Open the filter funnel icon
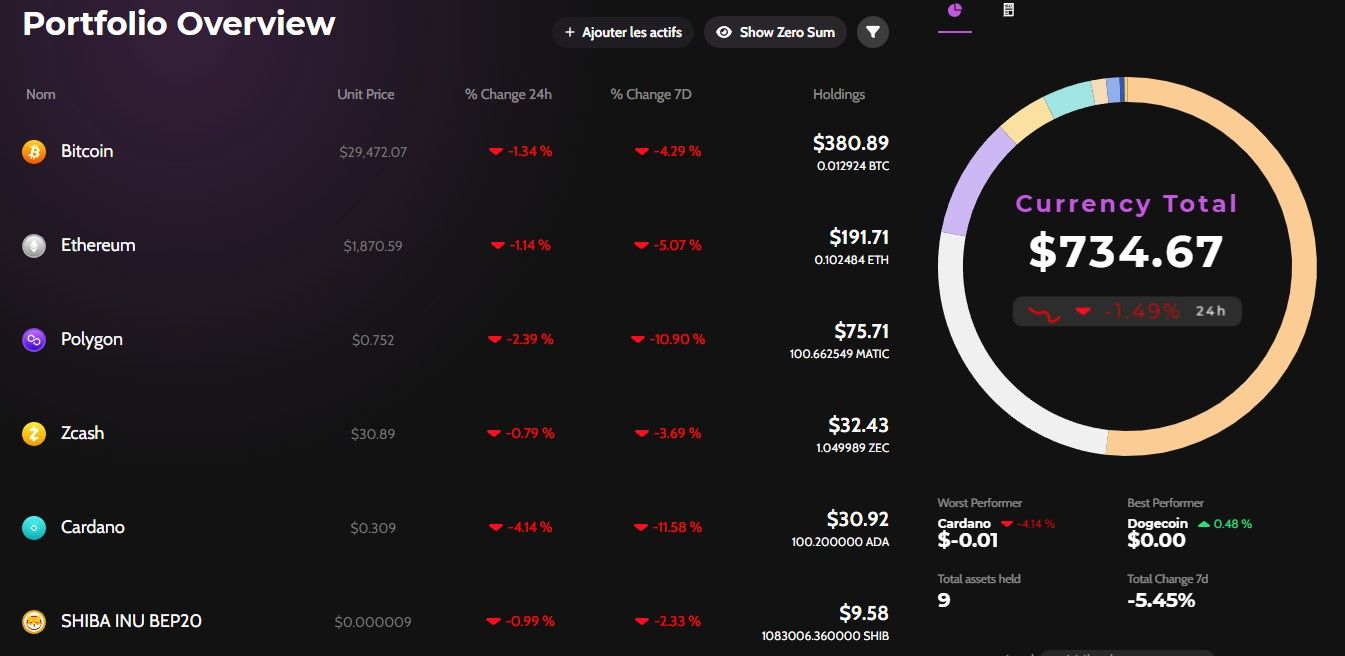This screenshot has width=1345, height=656. point(873,32)
